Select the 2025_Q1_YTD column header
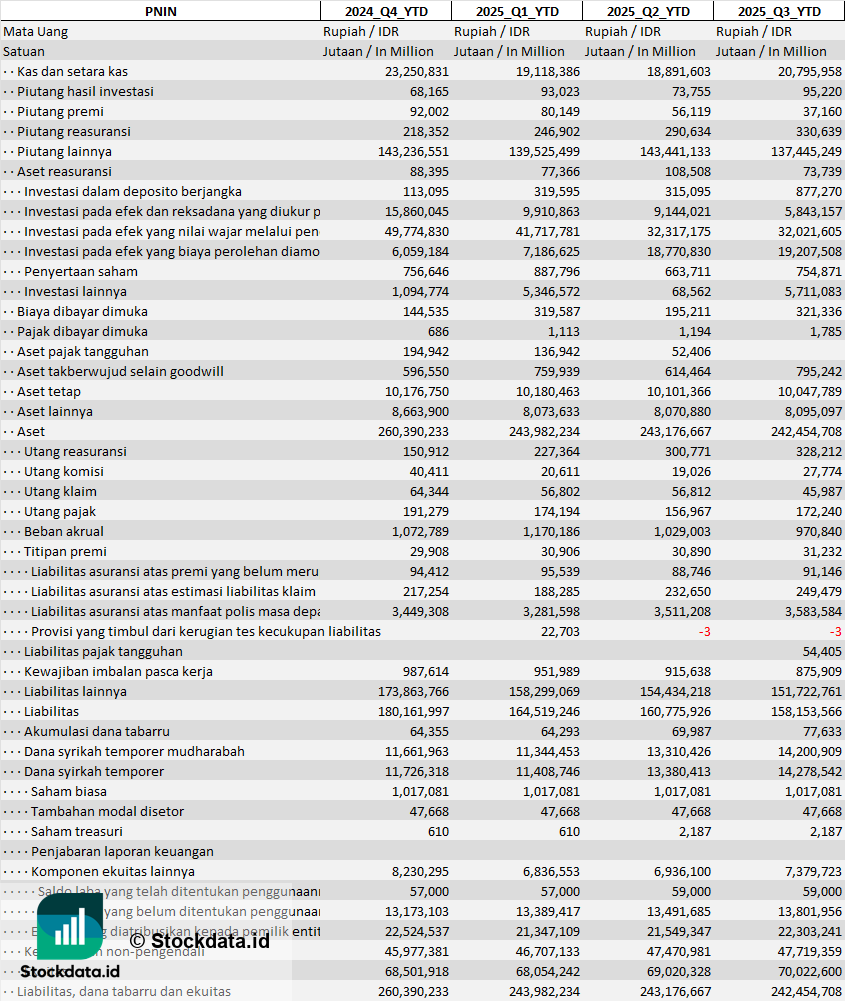The image size is (845, 1001). 517,11
